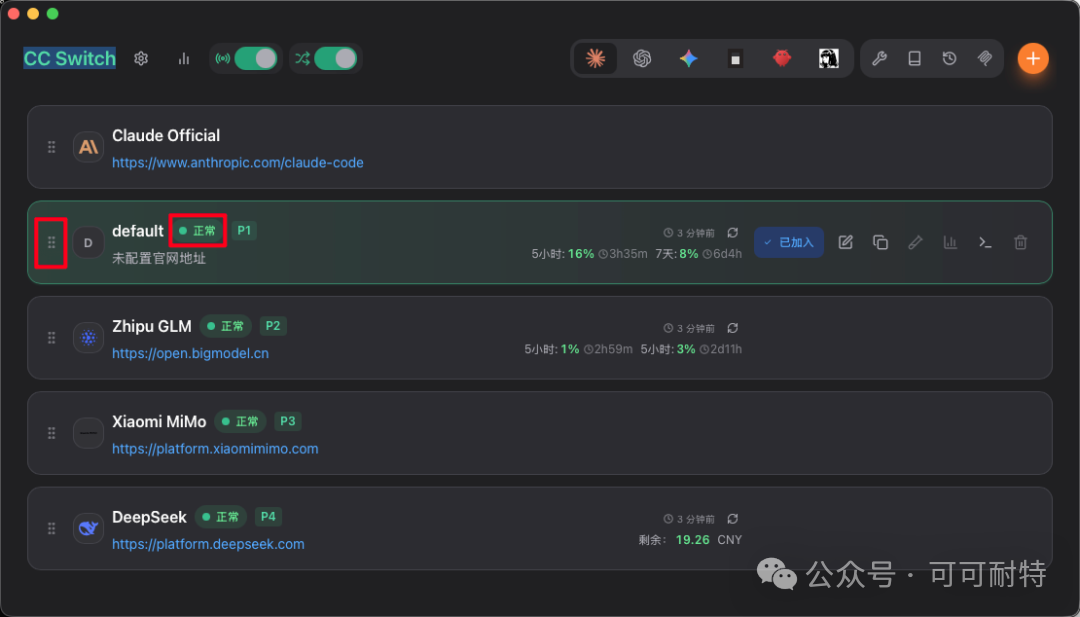
Task: Click the orange plus add provider button
Action: click(x=1032, y=59)
